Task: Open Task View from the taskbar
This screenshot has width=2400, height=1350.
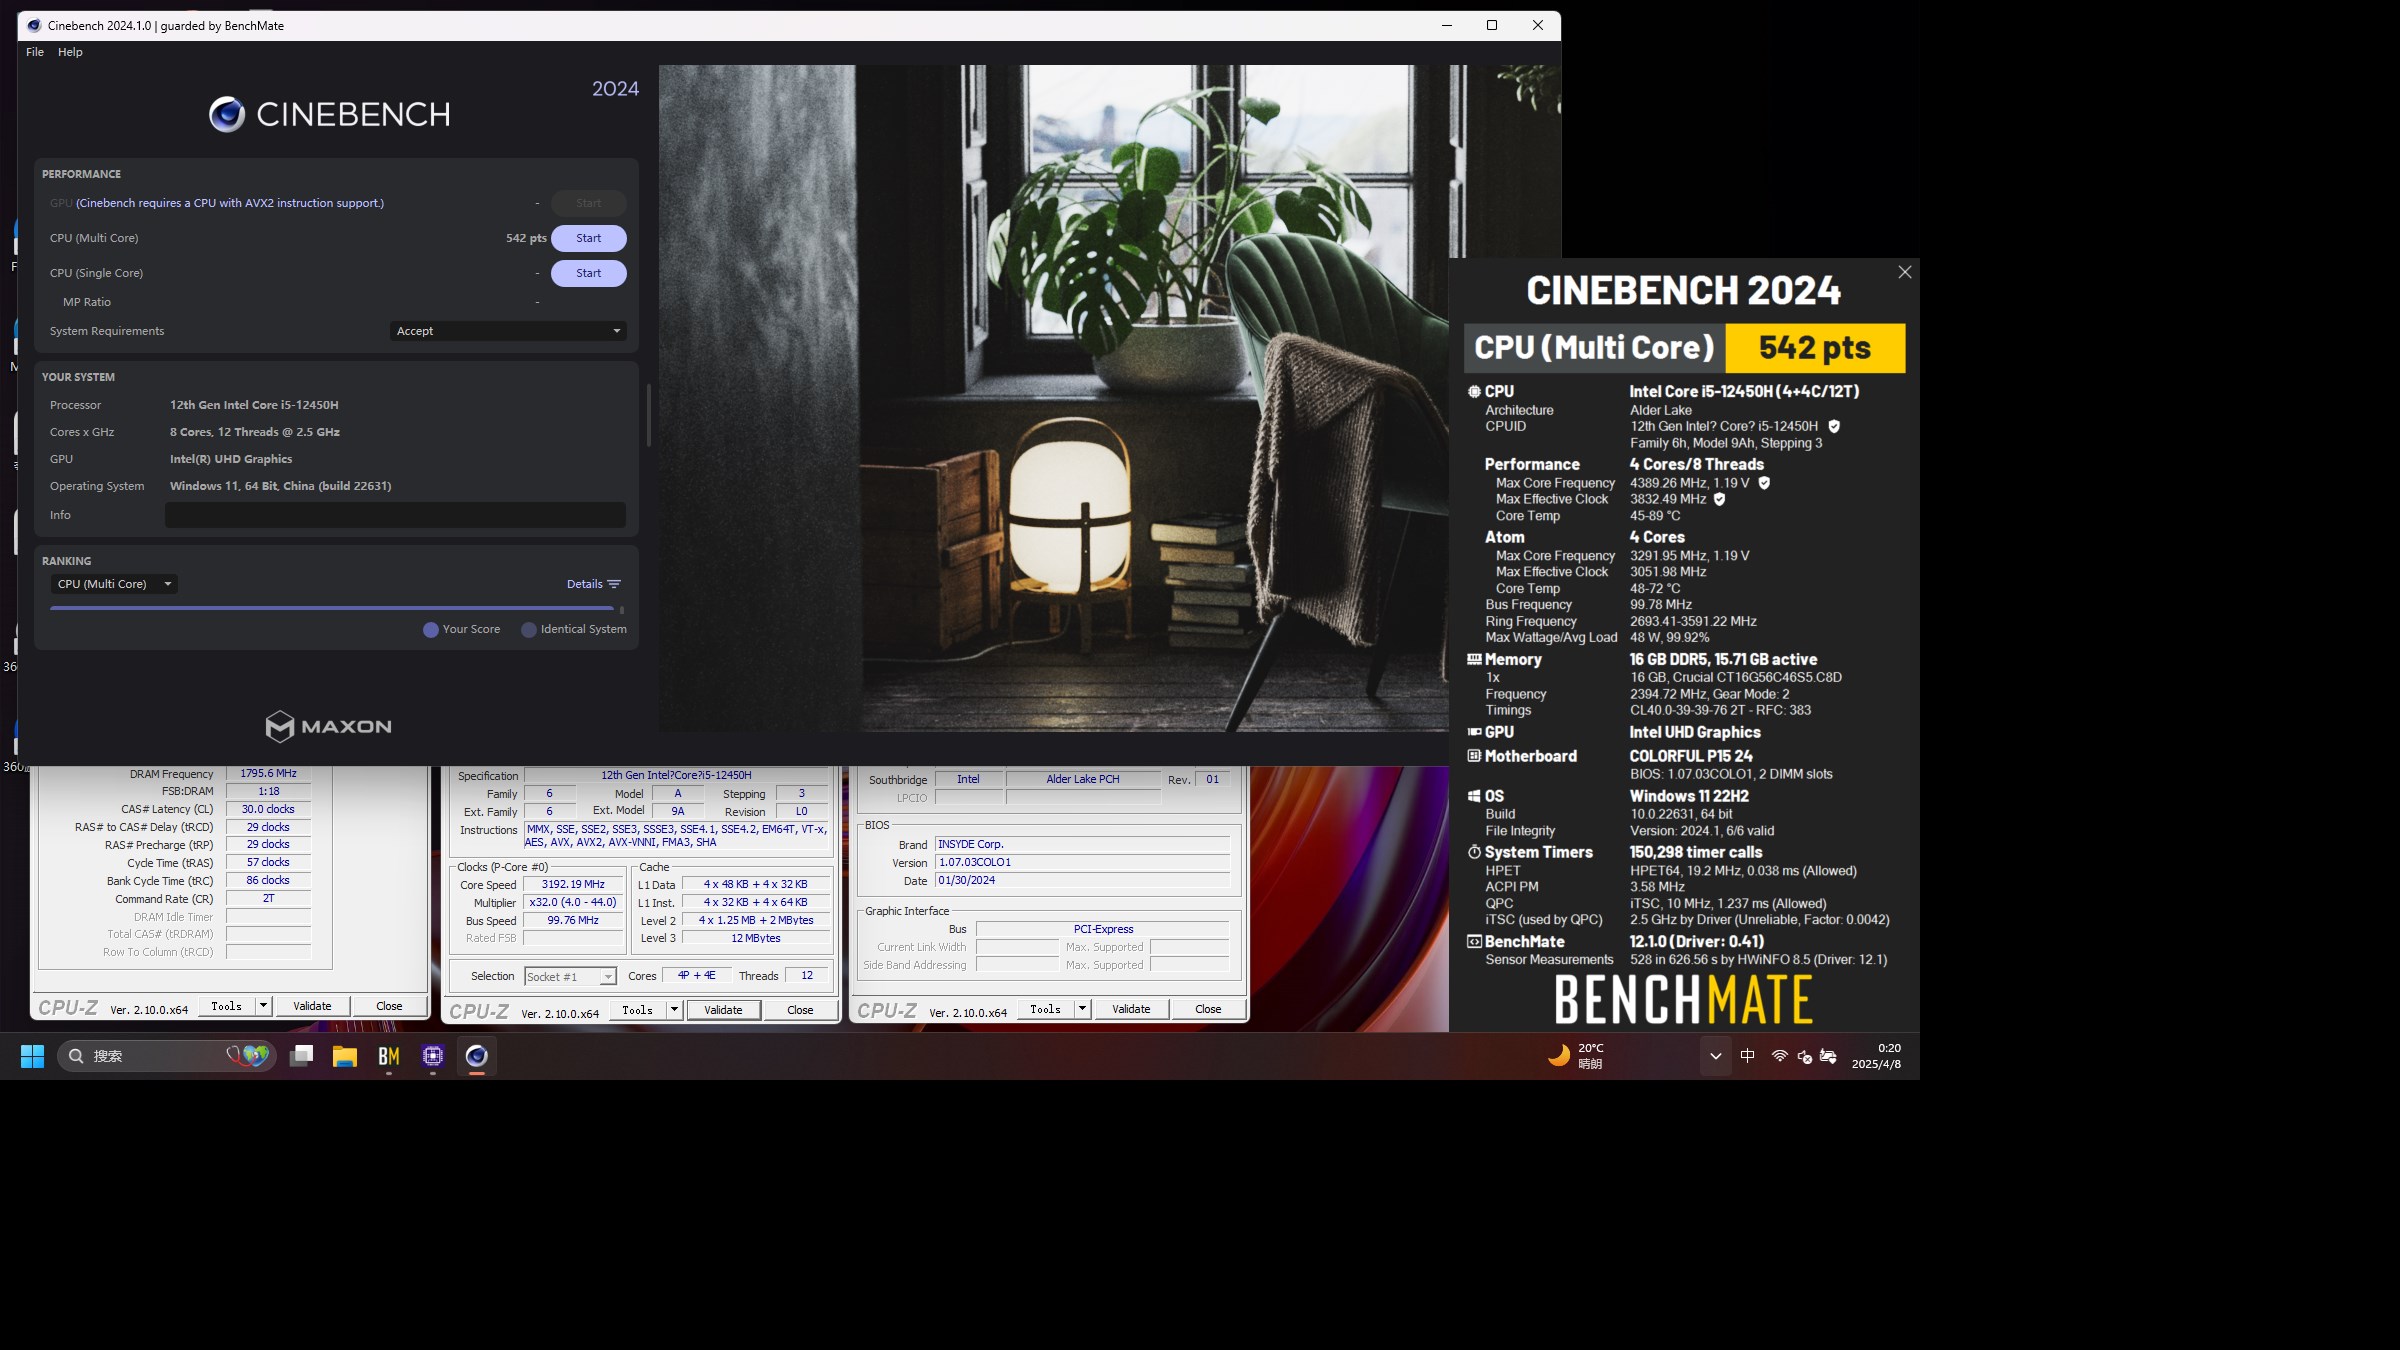Action: pyautogui.click(x=302, y=1056)
